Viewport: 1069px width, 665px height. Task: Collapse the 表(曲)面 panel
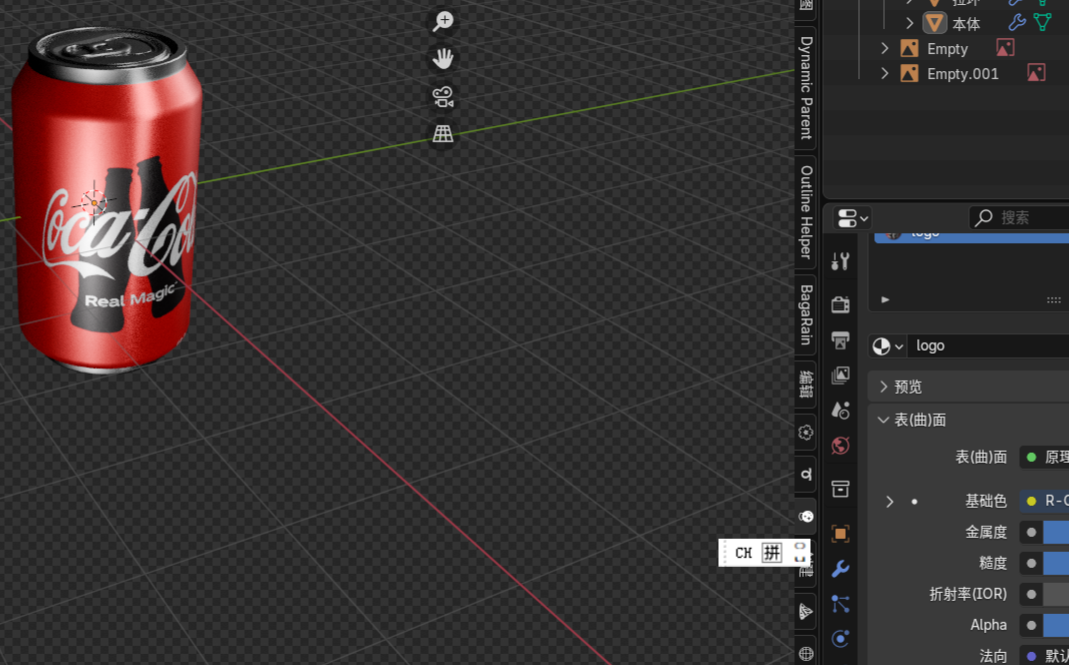[968, 419]
